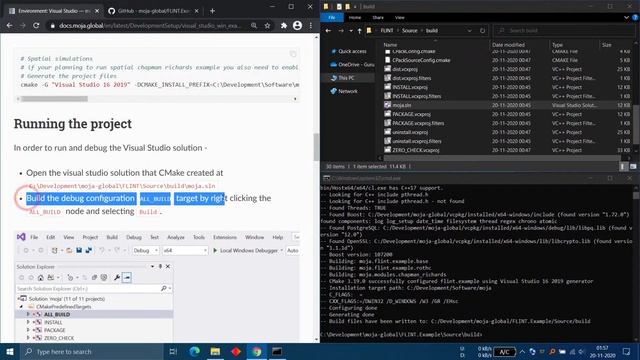Click the taskbar 'Type here to search' box
Screen dimensions: 640x360
click(x=91, y=351)
